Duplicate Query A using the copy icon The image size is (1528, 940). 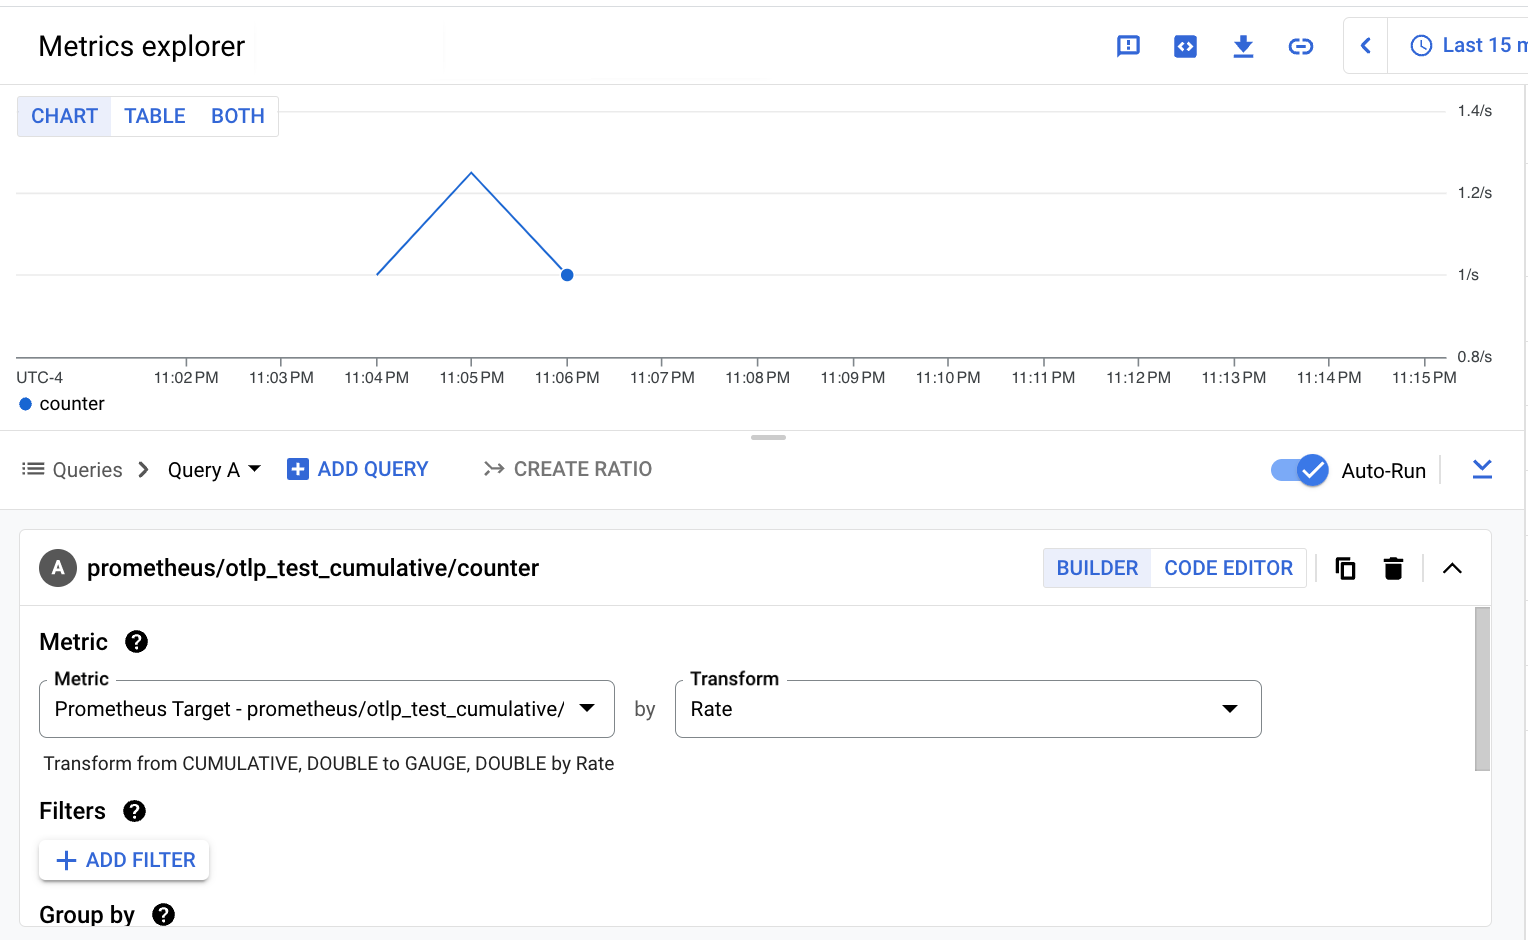(1345, 568)
